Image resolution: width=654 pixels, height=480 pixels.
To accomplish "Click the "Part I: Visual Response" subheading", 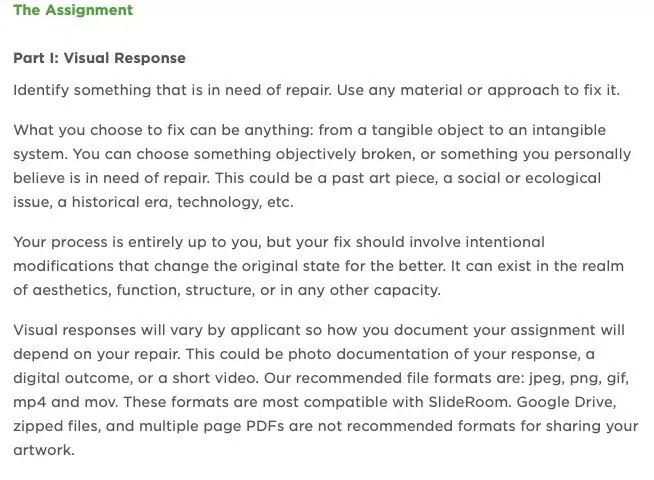I will (99, 58).
